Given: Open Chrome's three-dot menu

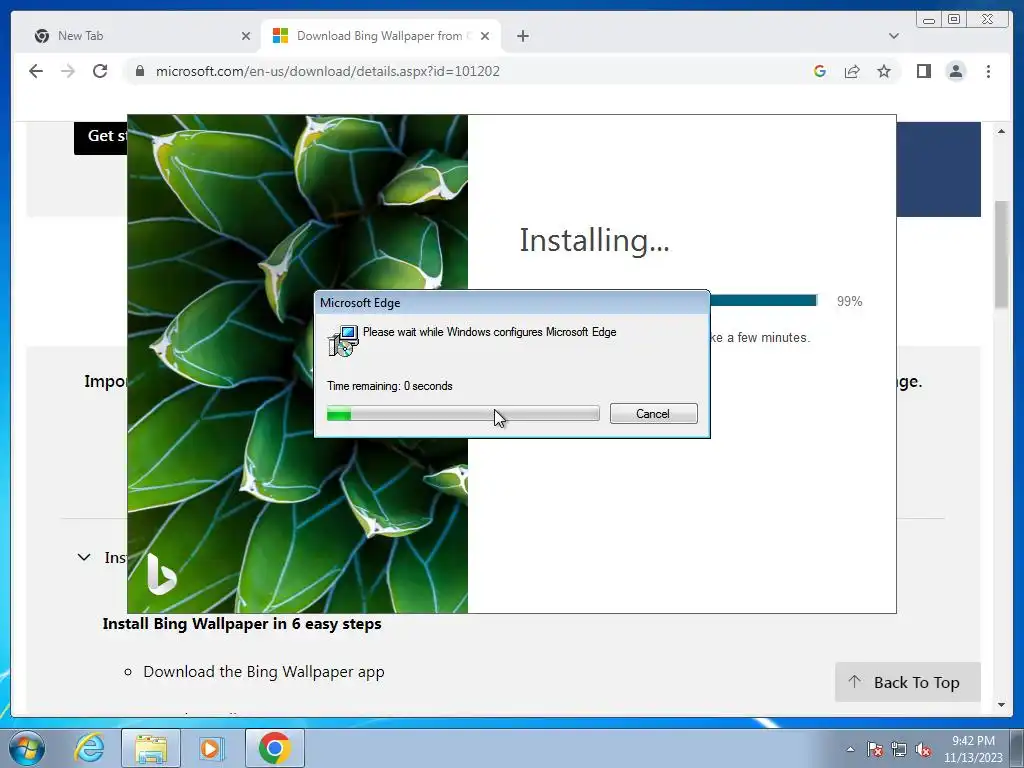Looking at the screenshot, I should point(988,71).
